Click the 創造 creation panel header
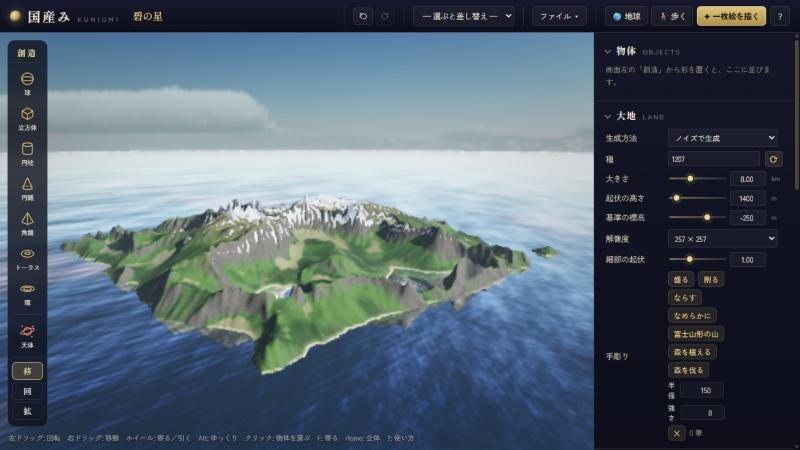 pyautogui.click(x=27, y=53)
